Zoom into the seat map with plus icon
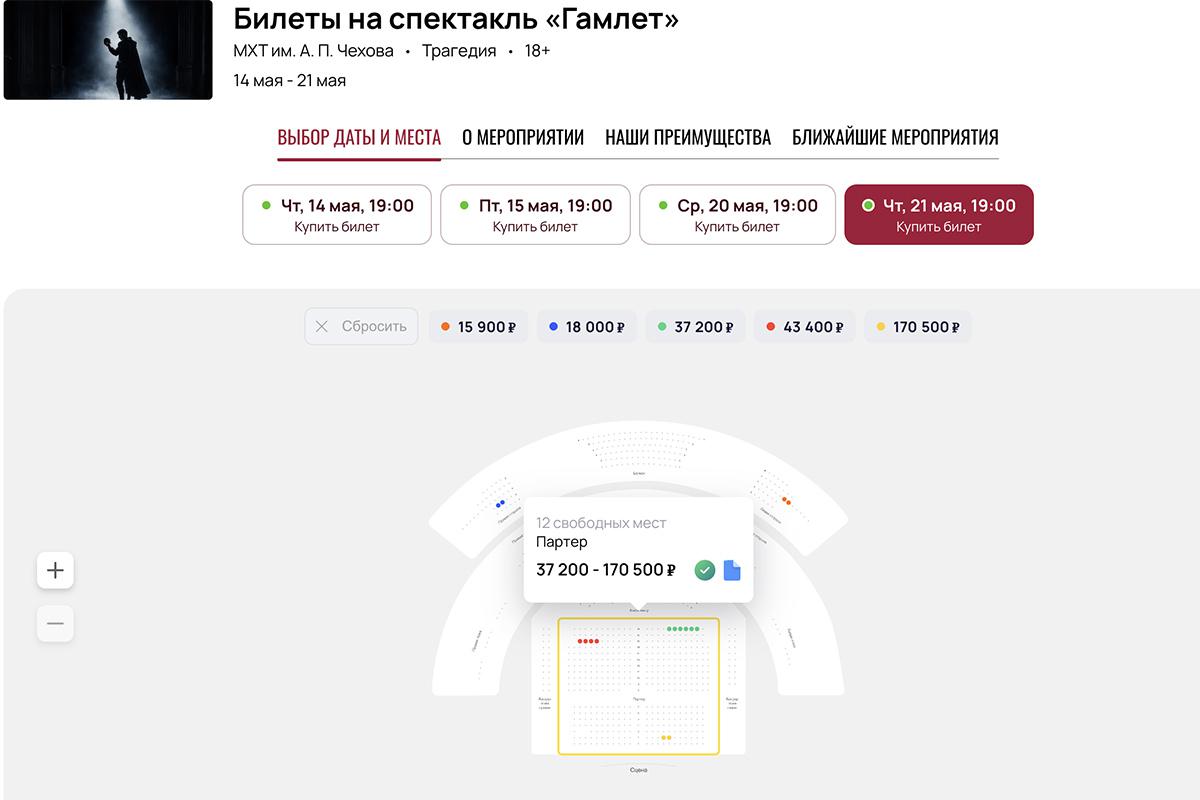Screen dimensions: 1200x800 tap(55, 570)
